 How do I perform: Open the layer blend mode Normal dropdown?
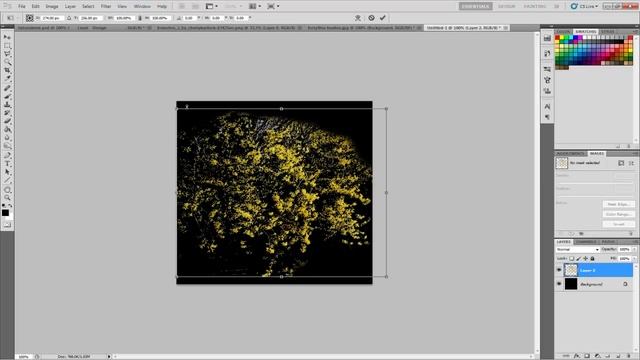[x=577, y=249]
